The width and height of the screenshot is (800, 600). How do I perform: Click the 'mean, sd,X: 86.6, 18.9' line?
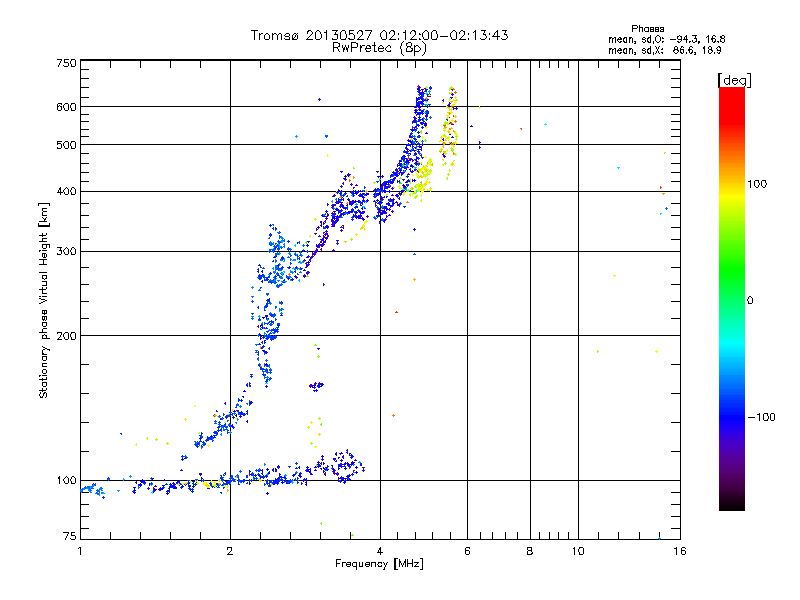coord(664,50)
